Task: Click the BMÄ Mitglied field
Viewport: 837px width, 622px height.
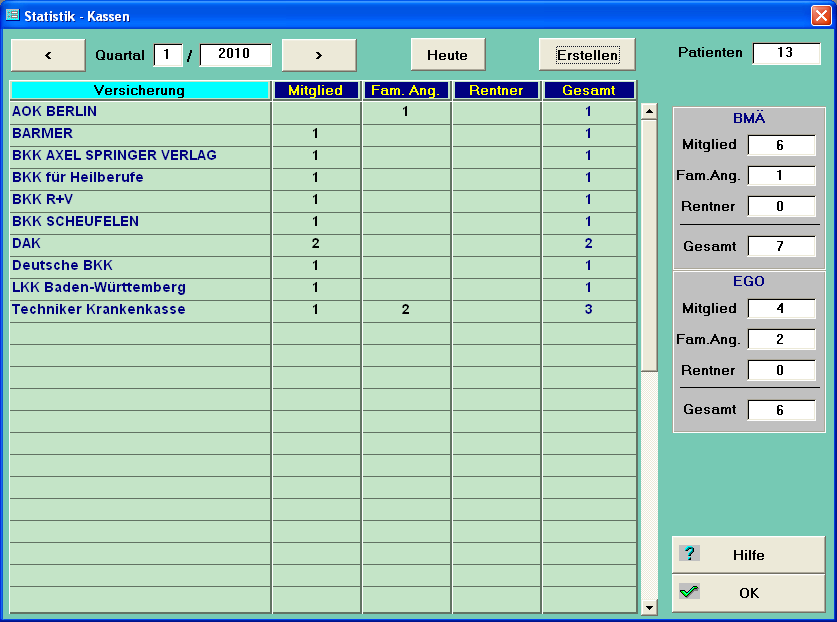Action: pyautogui.click(x=781, y=145)
